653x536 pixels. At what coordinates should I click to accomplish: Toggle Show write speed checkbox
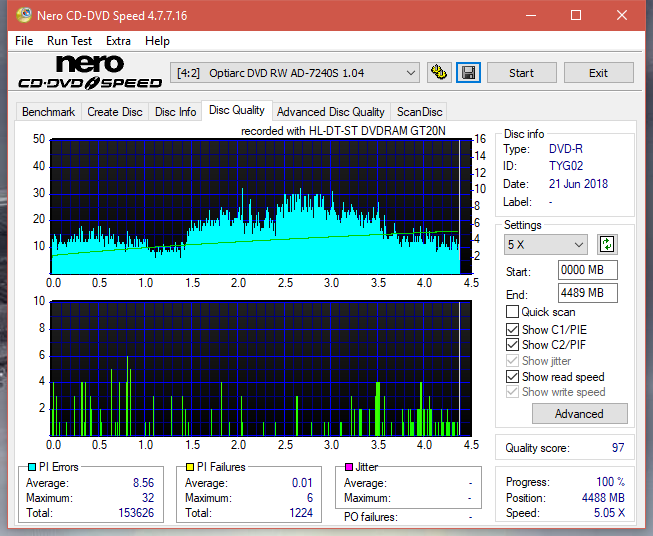[x=512, y=392]
